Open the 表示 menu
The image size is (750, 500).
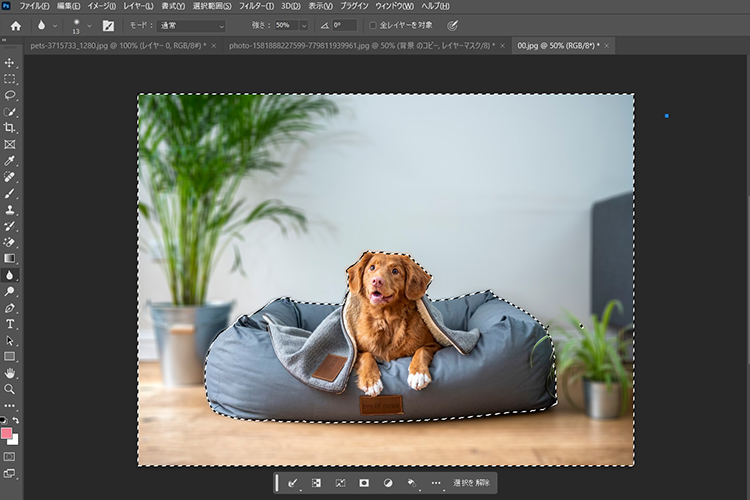[320, 6]
